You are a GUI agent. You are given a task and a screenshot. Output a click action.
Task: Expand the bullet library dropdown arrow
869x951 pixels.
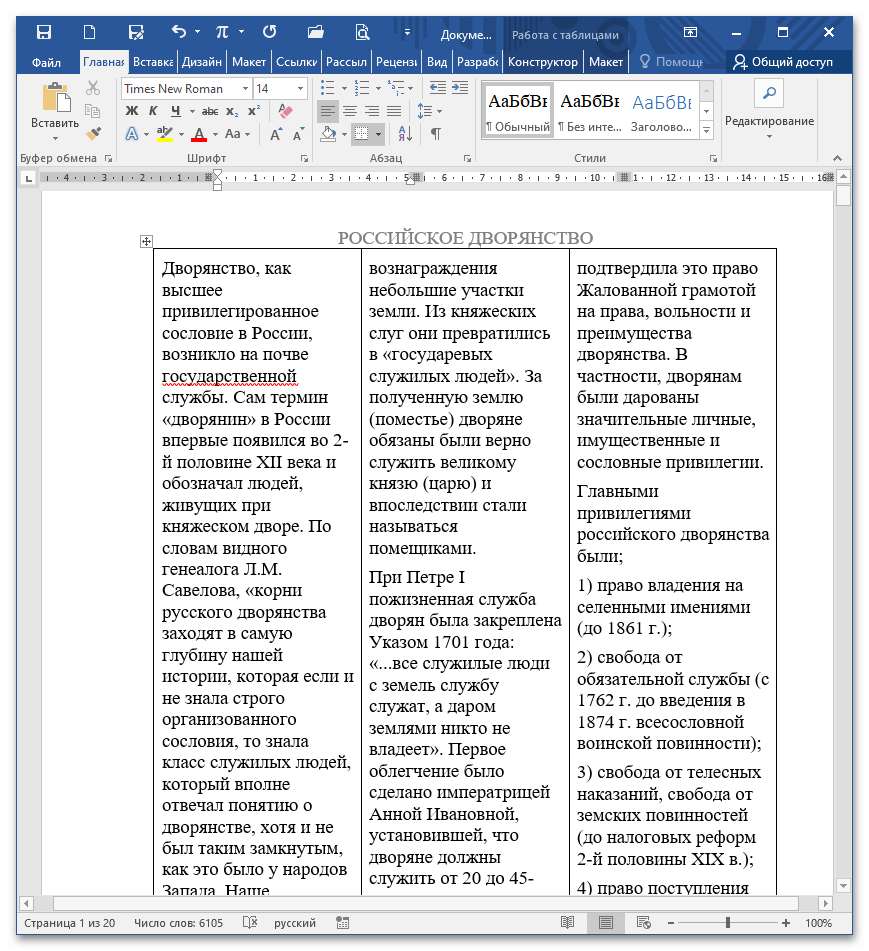tap(344, 89)
